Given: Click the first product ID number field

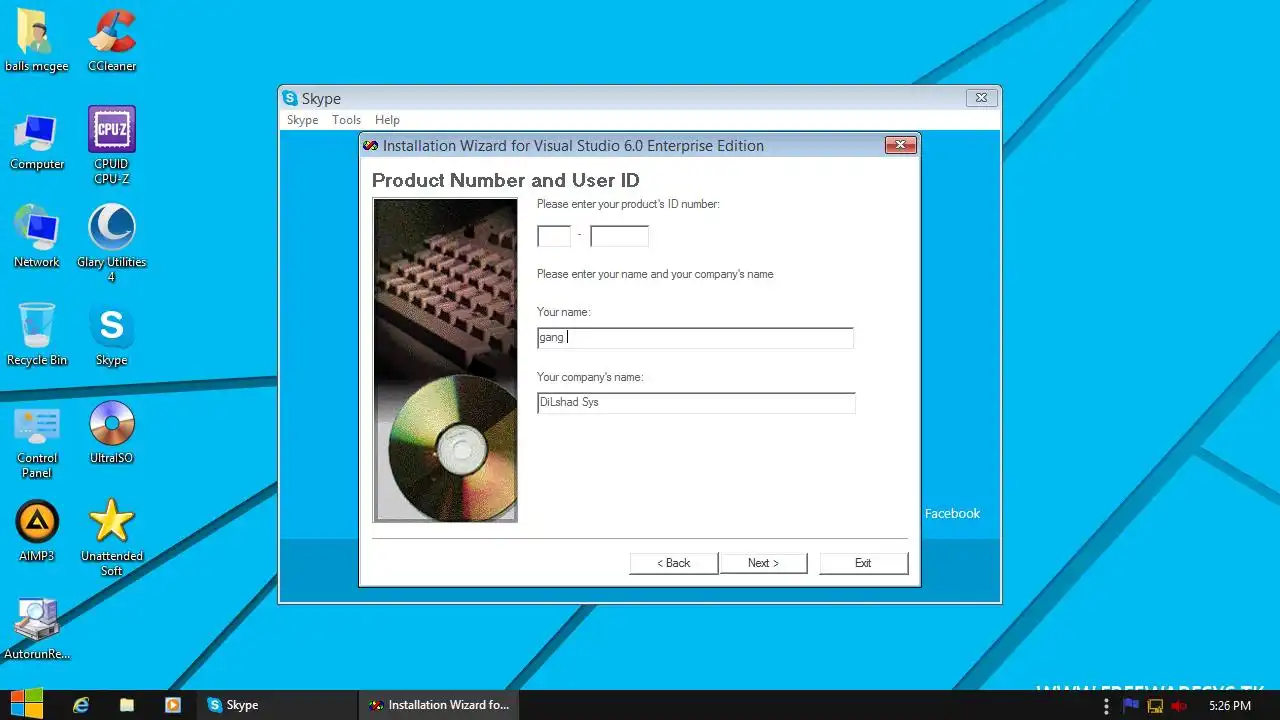Looking at the screenshot, I should (x=554, y=236).
